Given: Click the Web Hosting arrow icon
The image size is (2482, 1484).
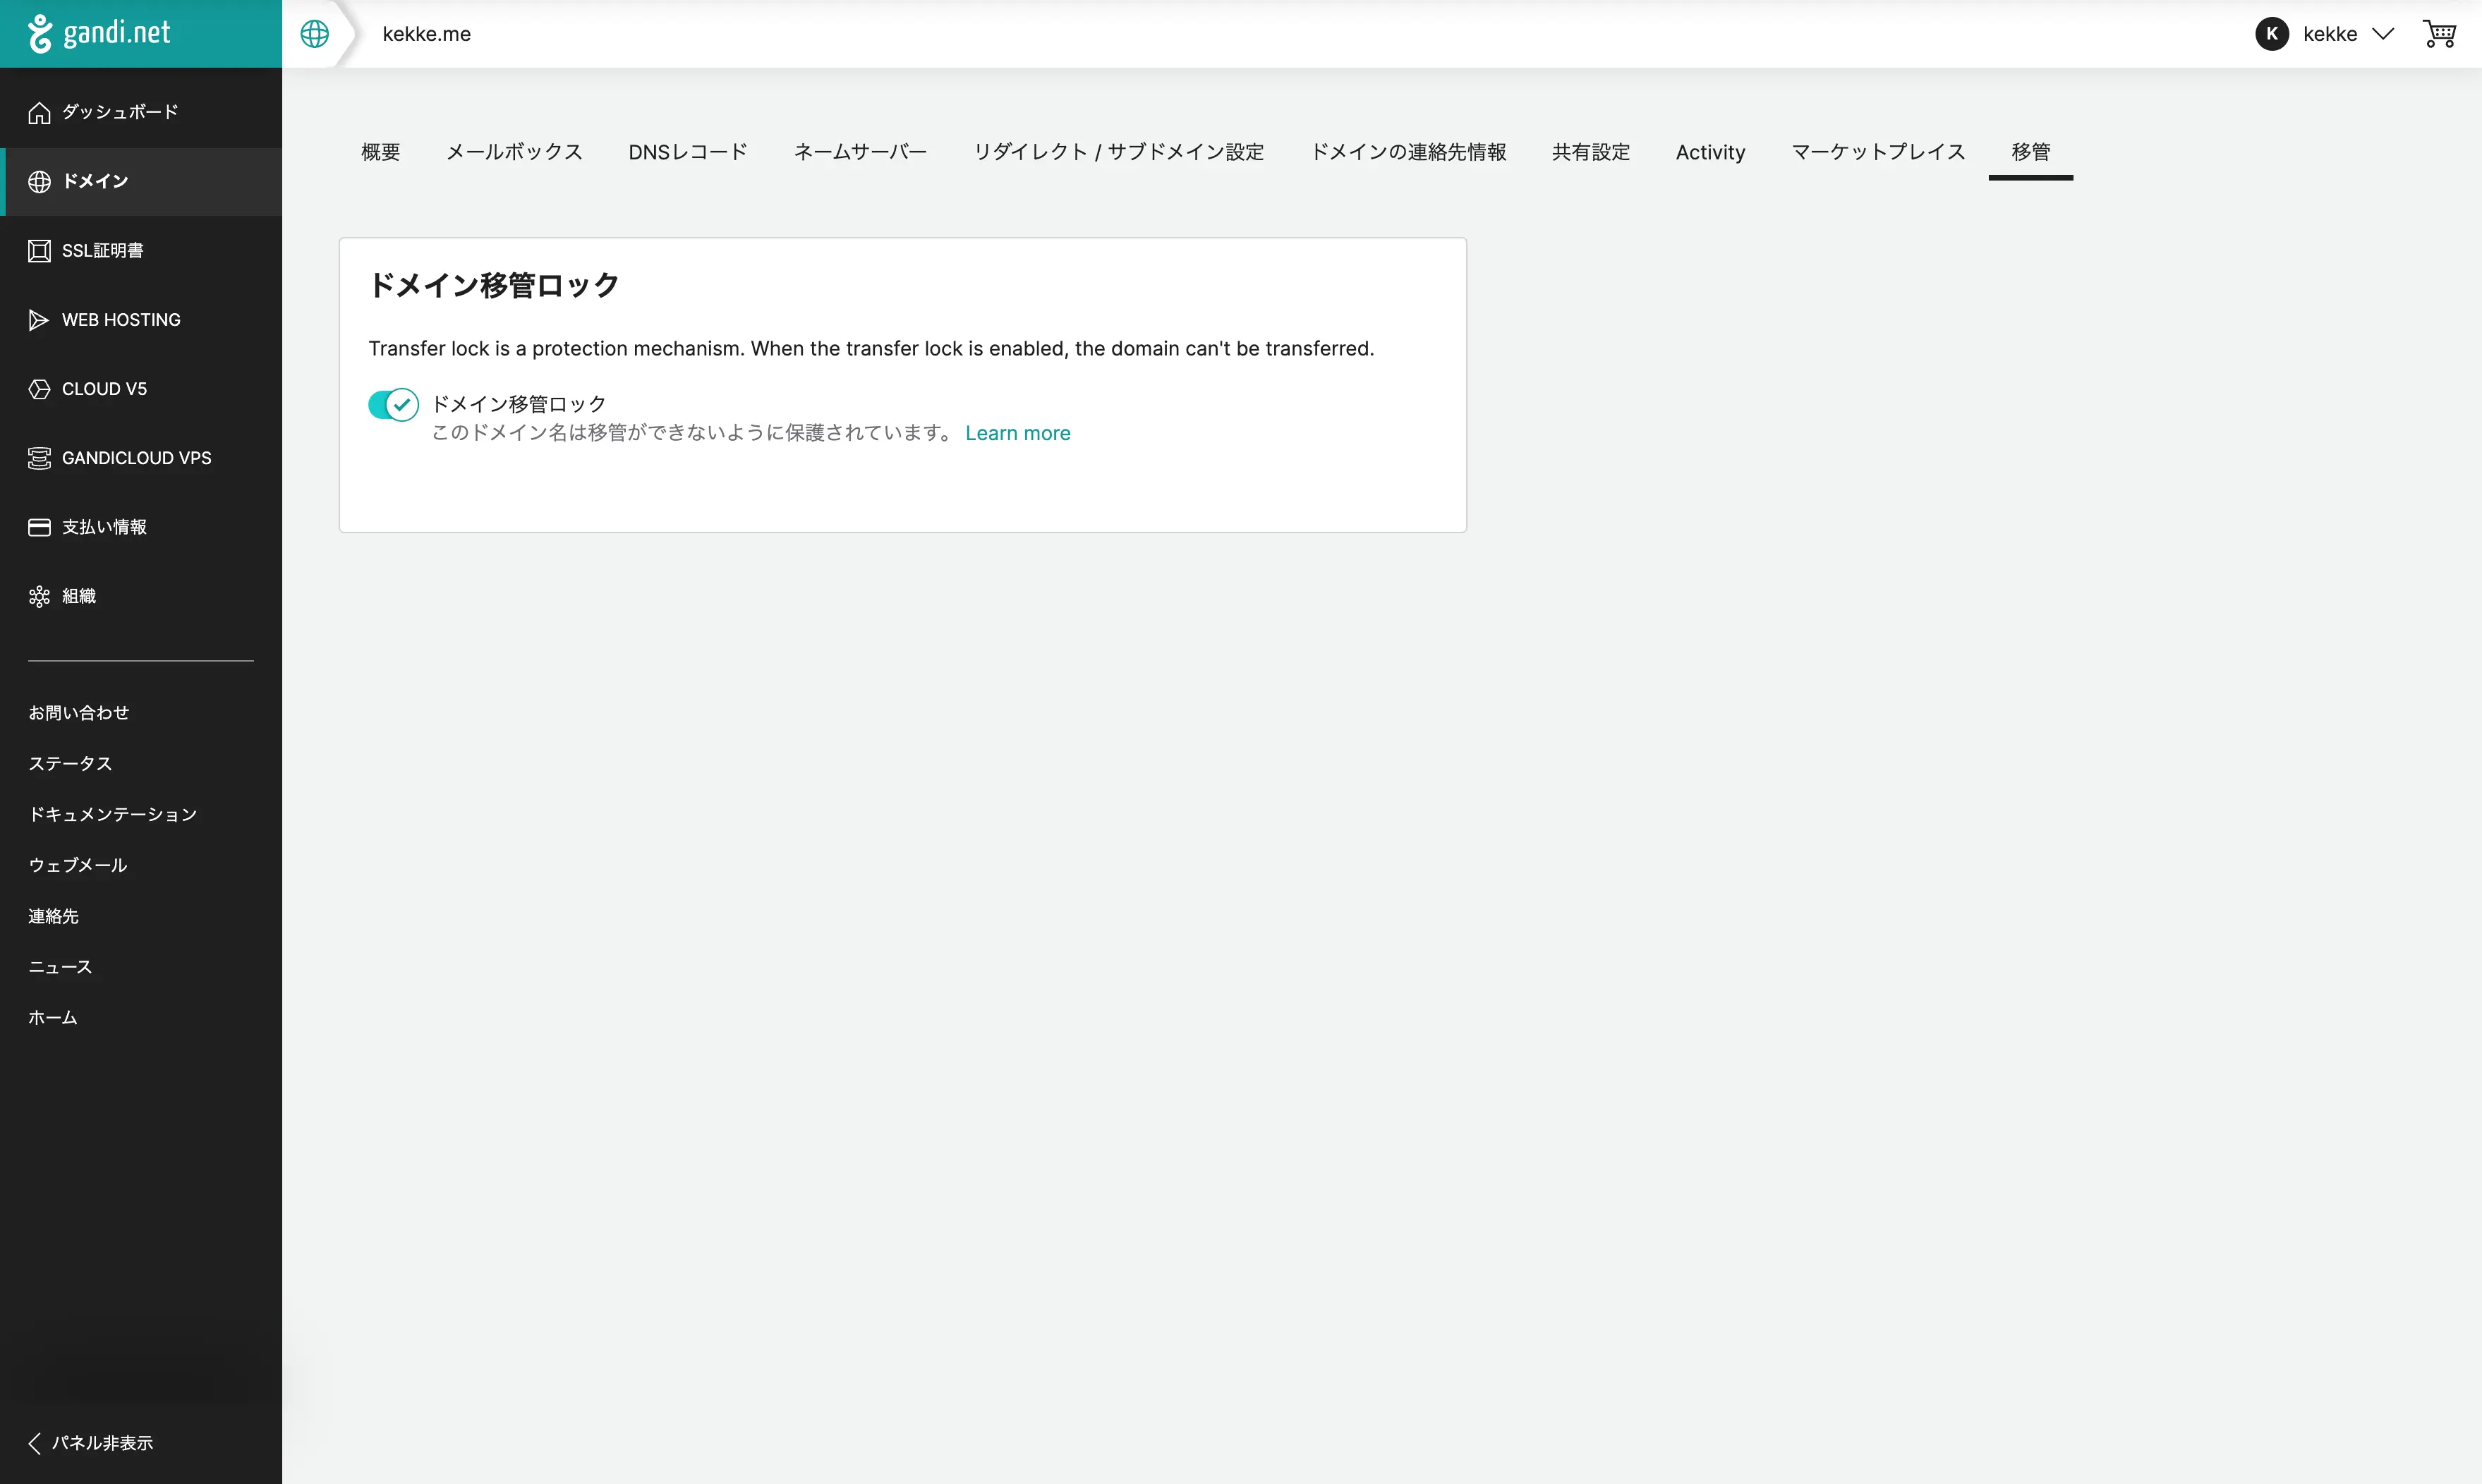Looking at the screenshot, I should (x=39, y=320).
